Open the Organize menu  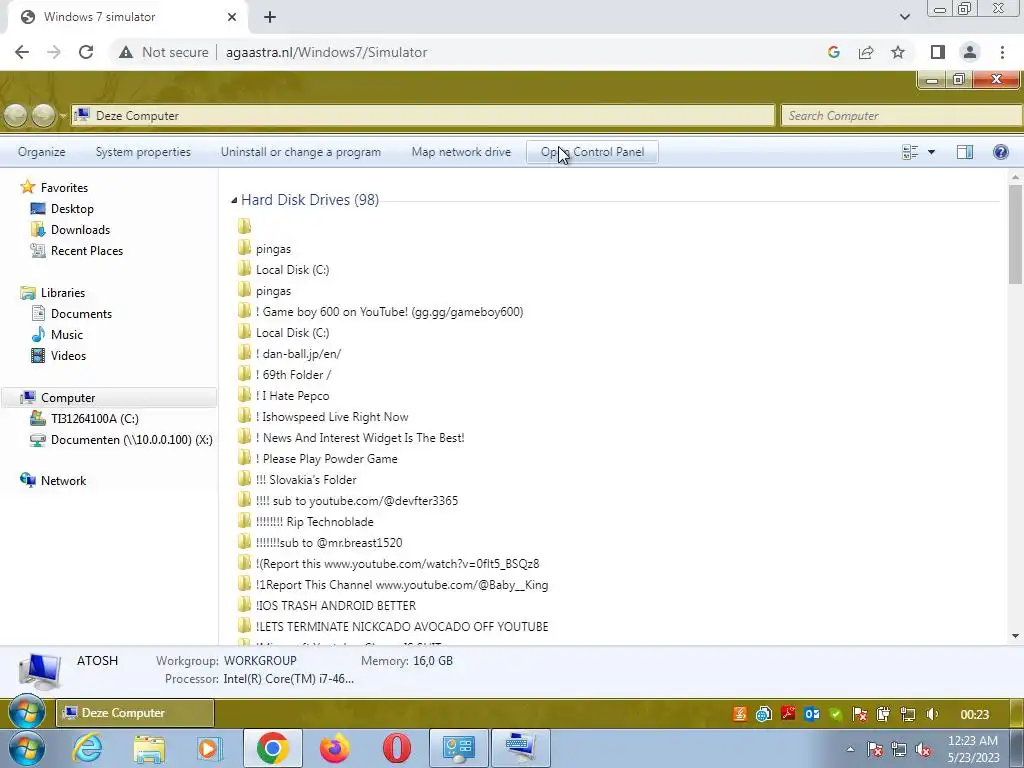(x=42, y=152)
